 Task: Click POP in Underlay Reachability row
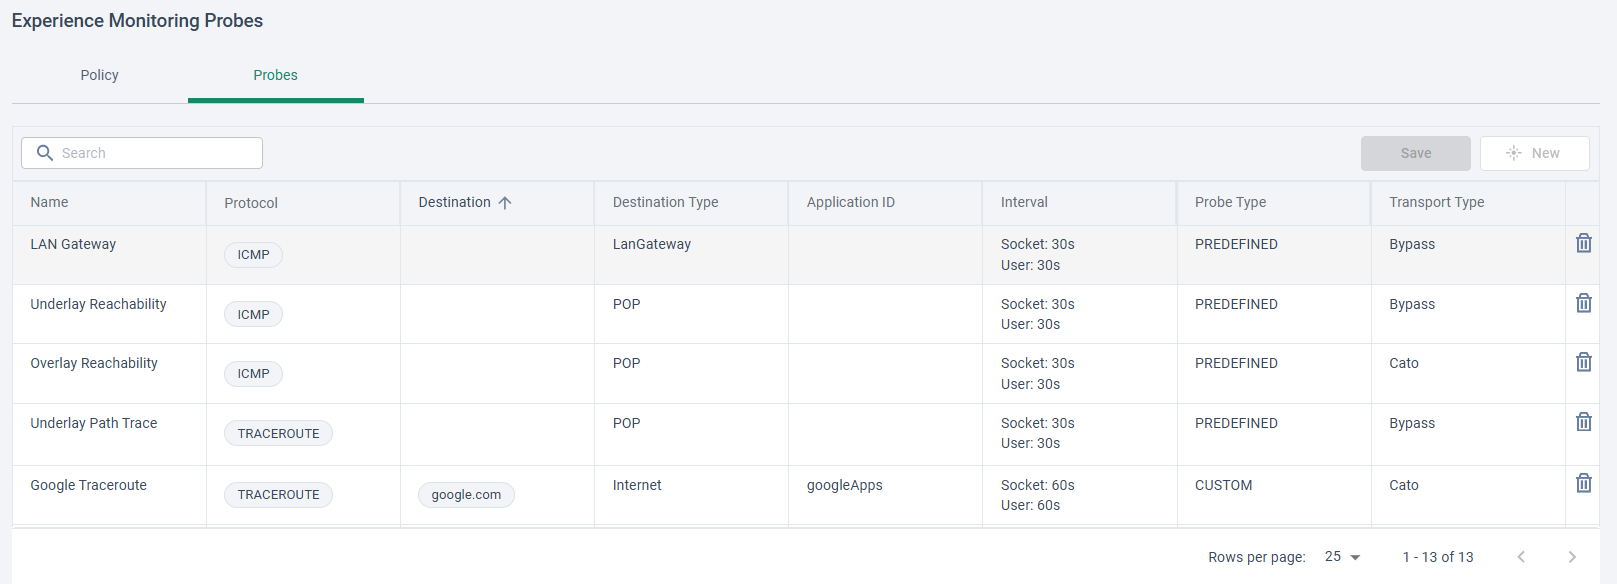pos(626,304)
